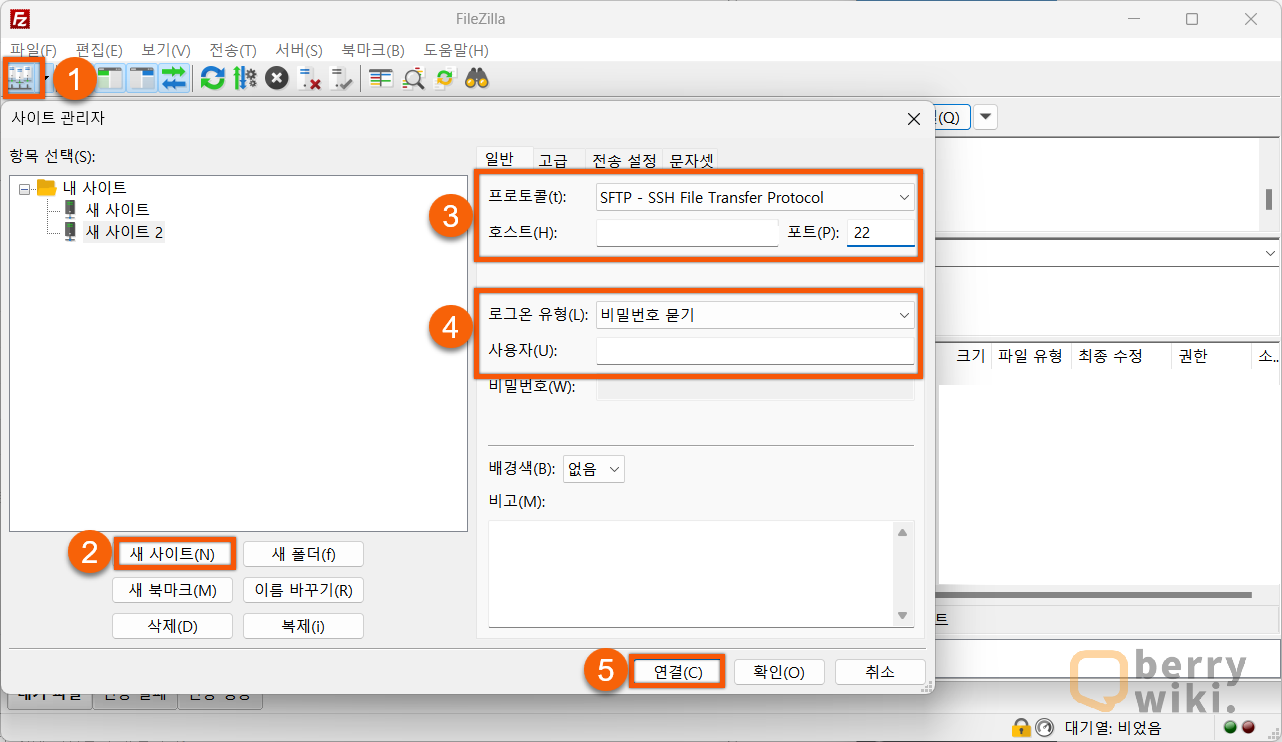Click the green refresh file lists icon
The image size is (1282, 742).
pyautogui.click(x=212, y=78)
